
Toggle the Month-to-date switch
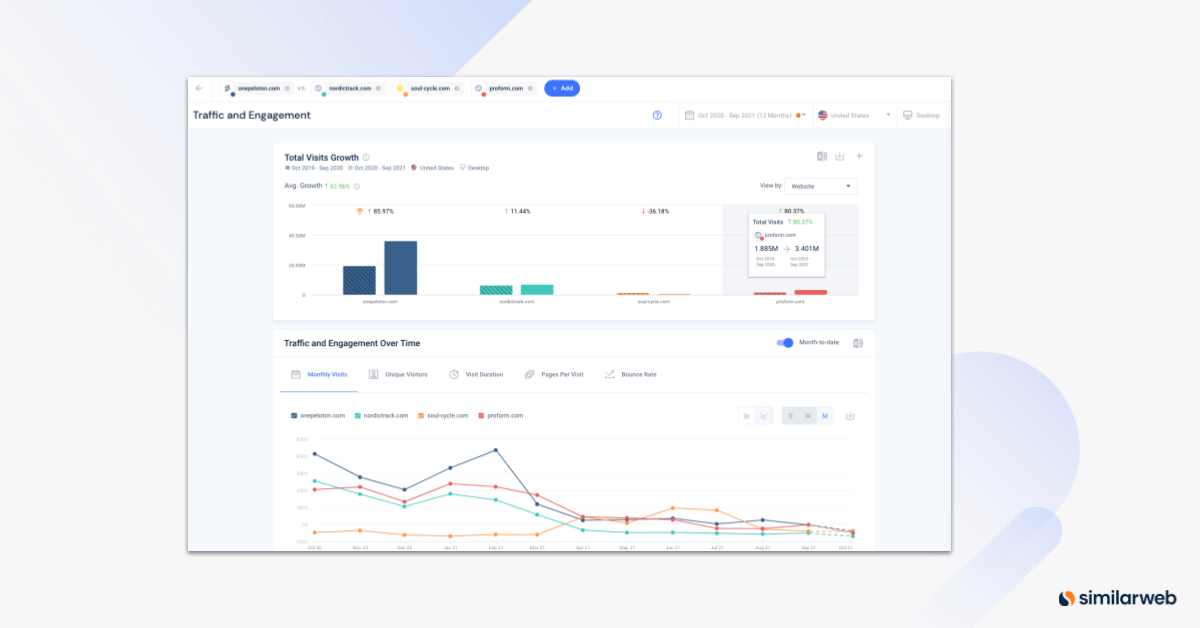[783, 342]
